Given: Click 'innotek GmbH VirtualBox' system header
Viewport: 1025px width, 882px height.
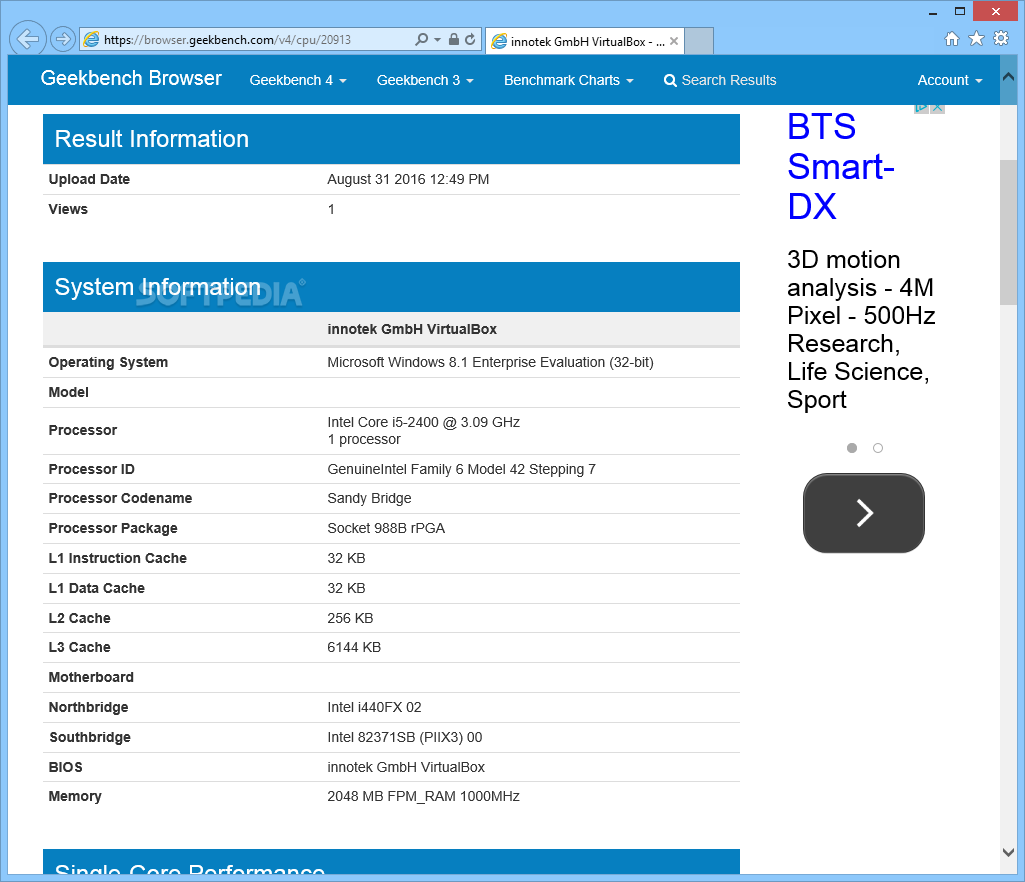Looking at the screenshot, I should 412,330.
